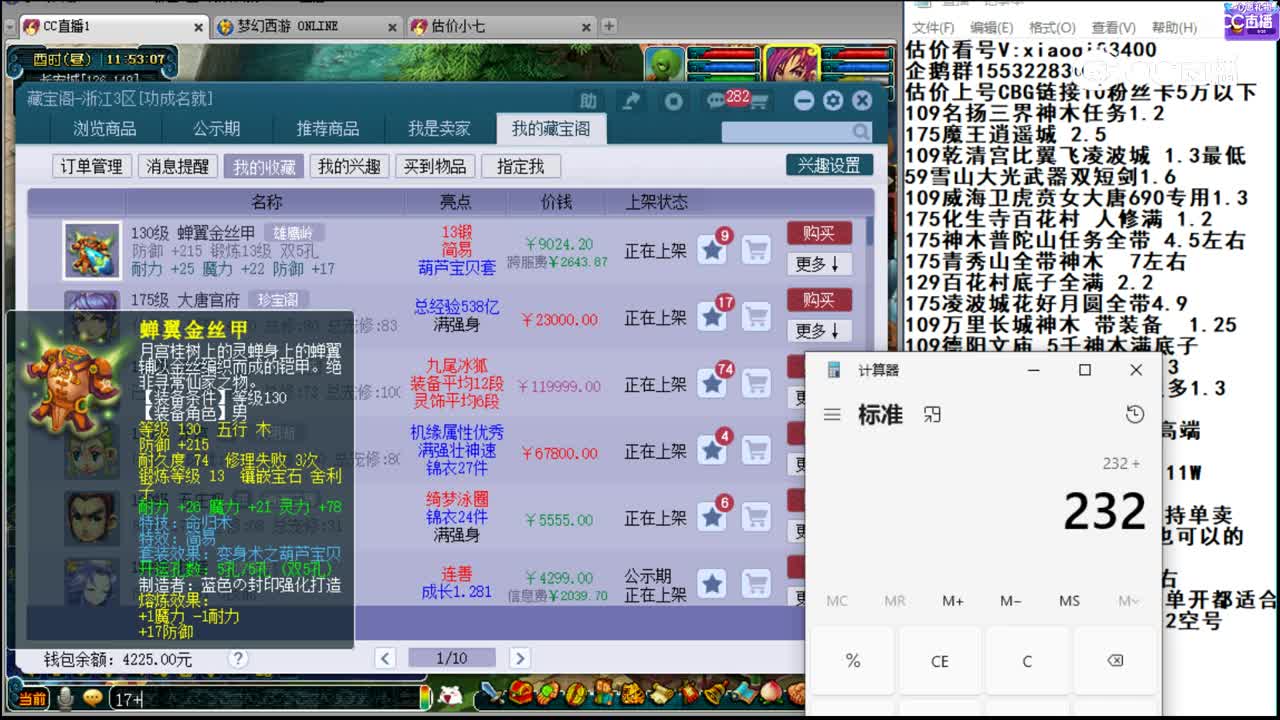Viewport: 1280px width, 720px height.
Task: Switch to 我是卖家 tab
Action: tap(439, 129)
